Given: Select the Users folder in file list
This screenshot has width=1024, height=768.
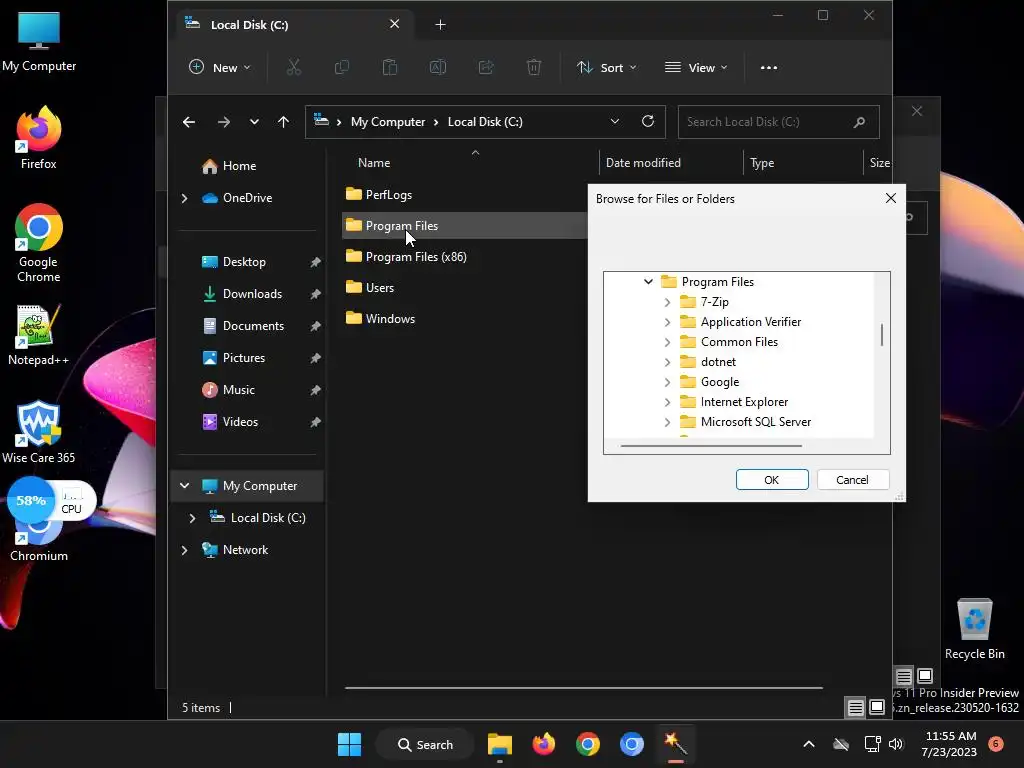Looking at the screenshot, I should coord(379,288).
